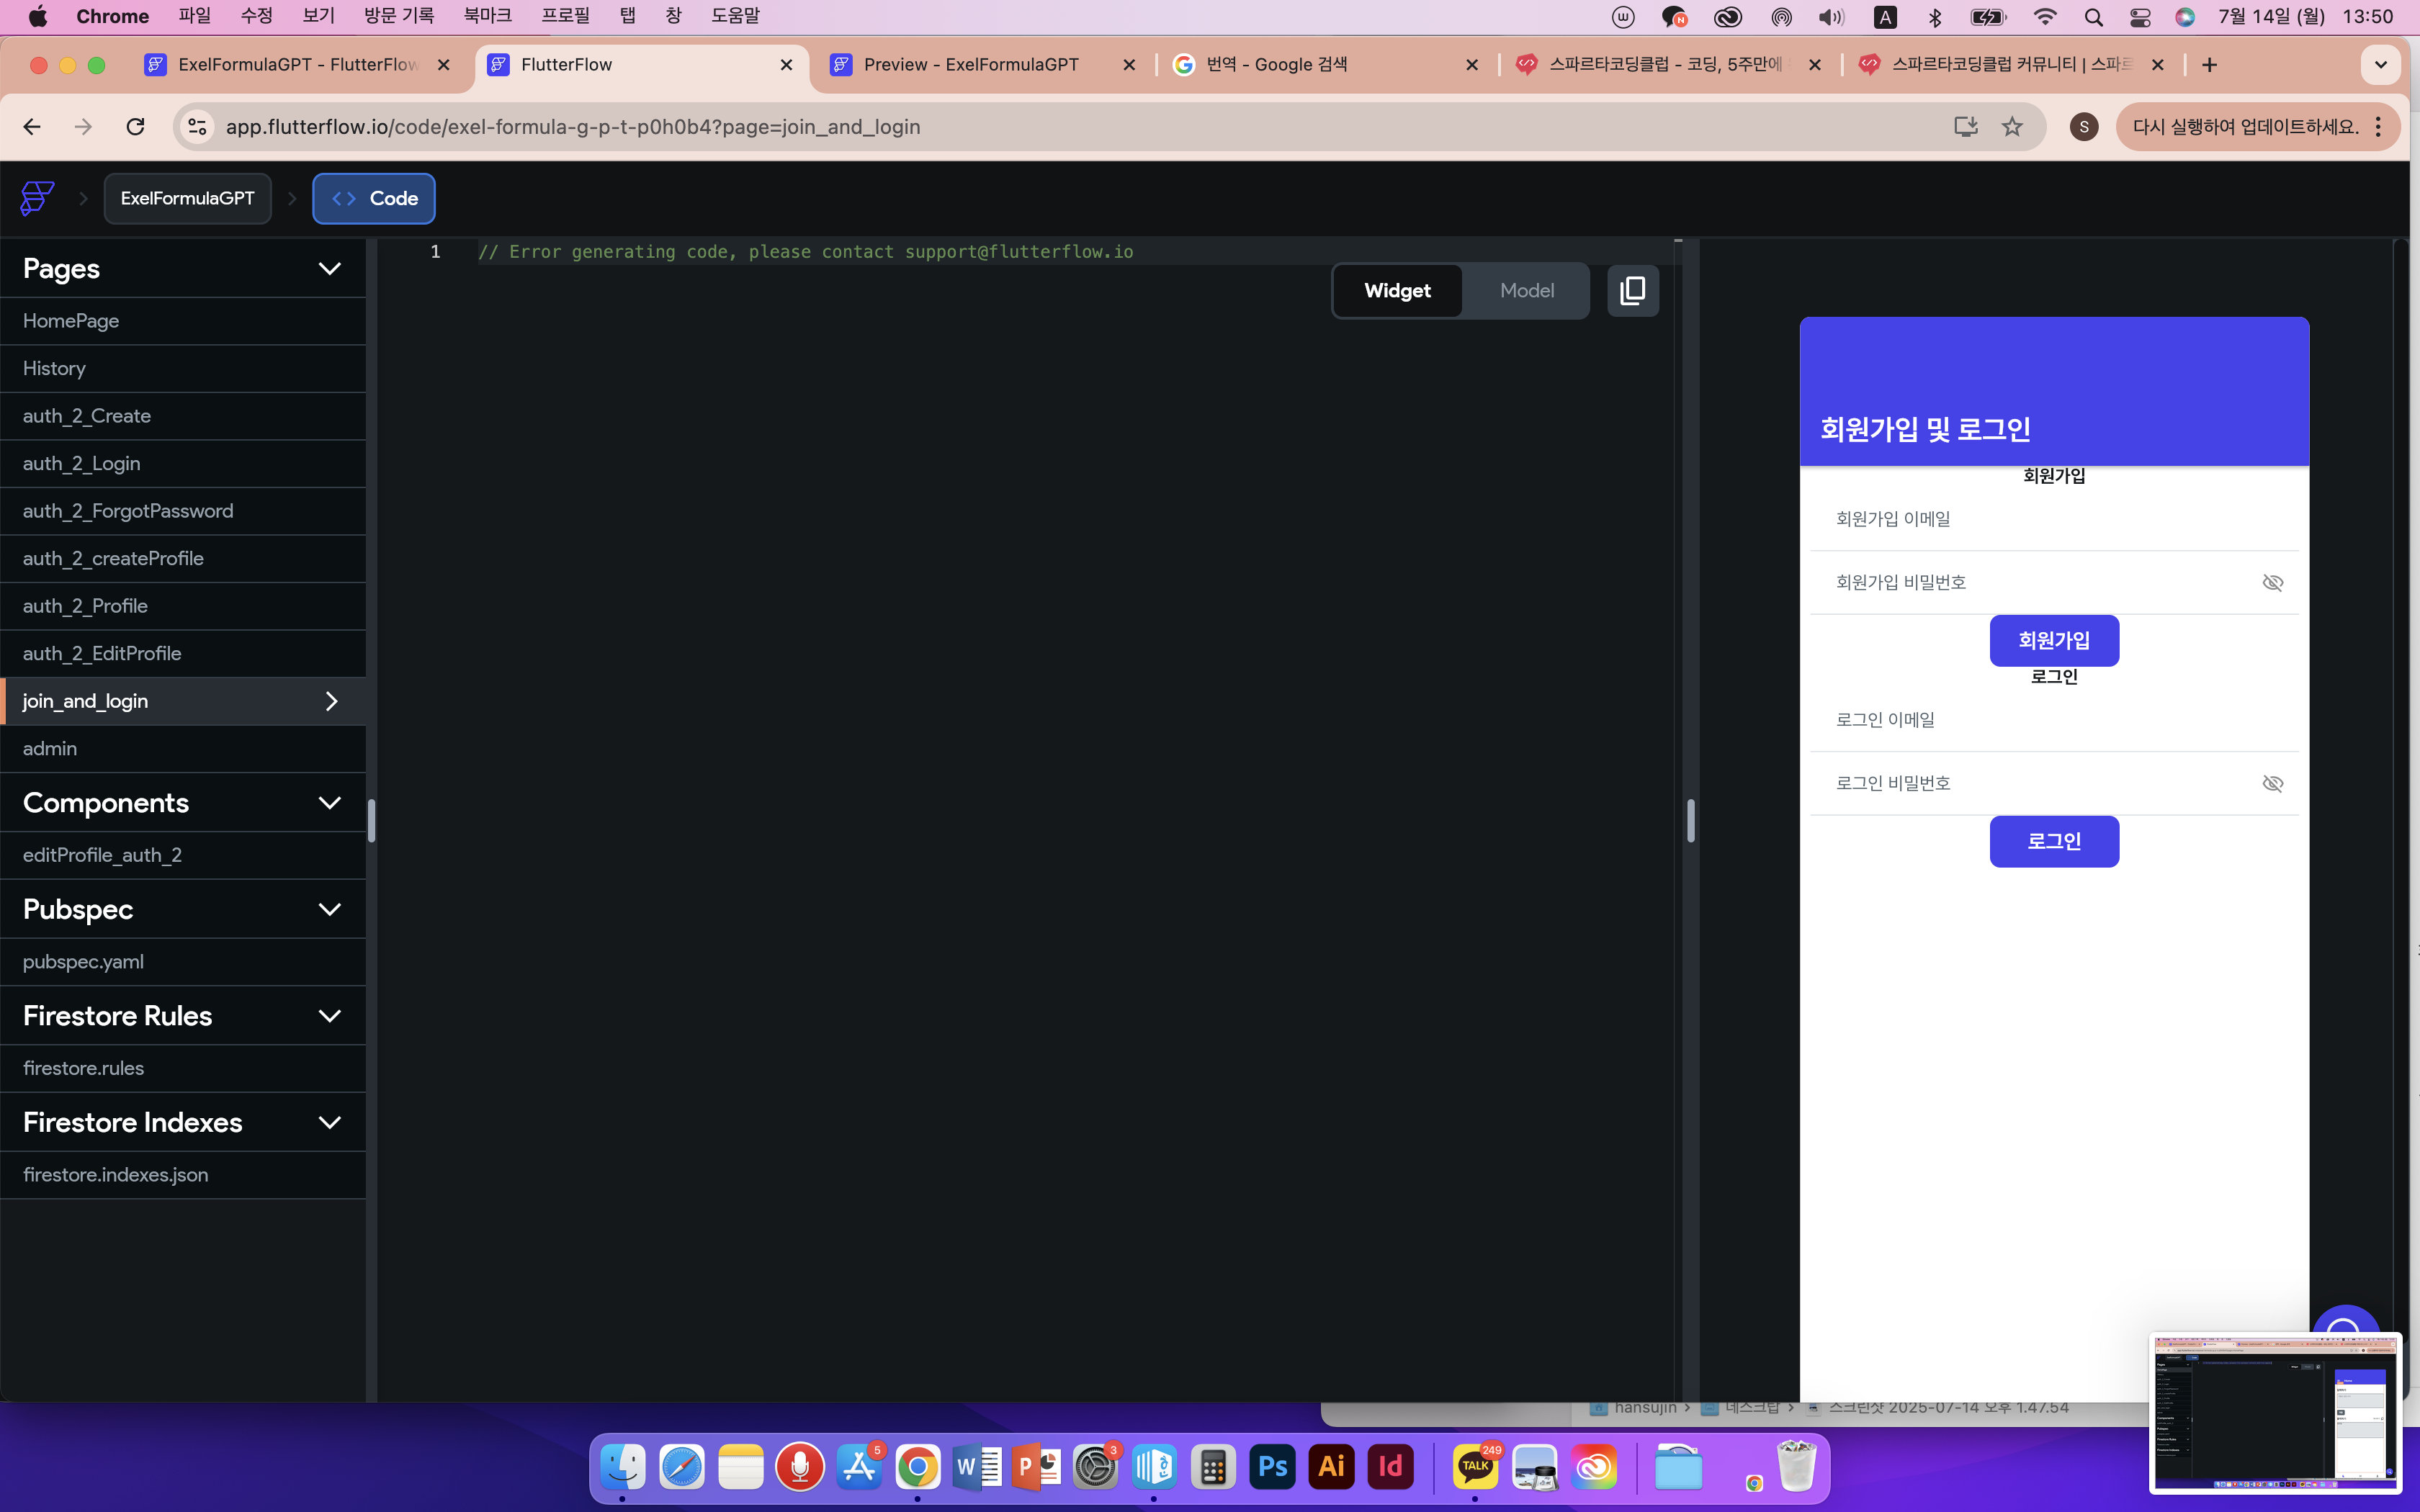Viewport: 2420px width, 1512px height.
Task: Open firestore.rules file
Action: tap(183, 1068)
